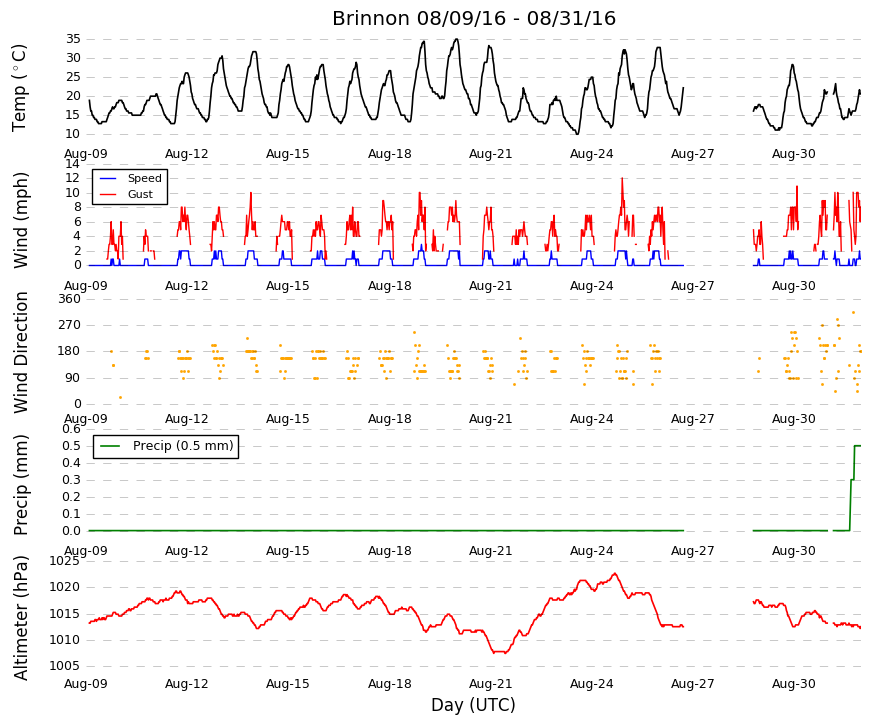Click the green Precip legend line

[111, 446]
